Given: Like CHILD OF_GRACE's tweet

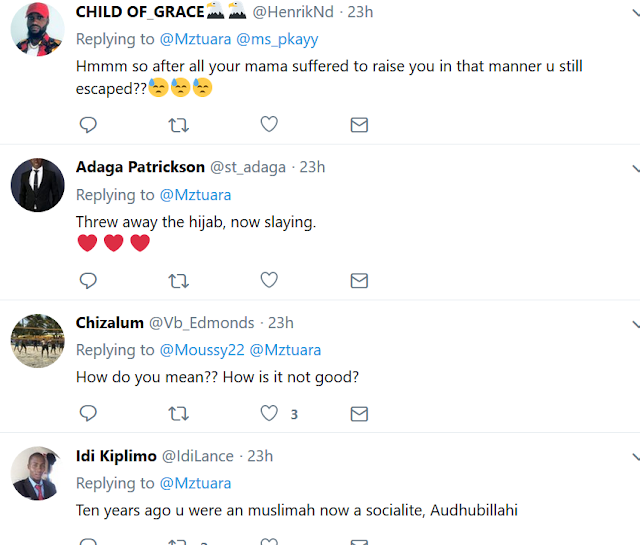Looking at the screenshot, I should pyautogui.click(x=268, y=125).
